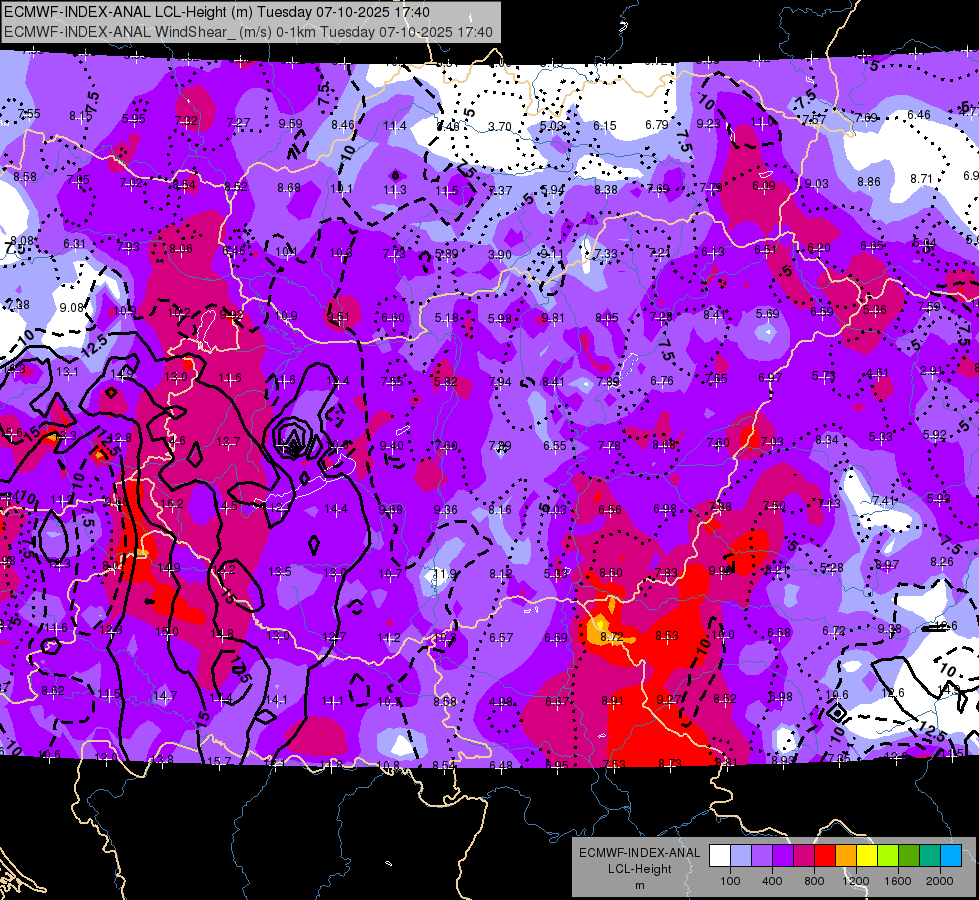Click the light lavender legend swatch
Image resolution: width=979 pixels, height=900 pixels.
(740, 856)
